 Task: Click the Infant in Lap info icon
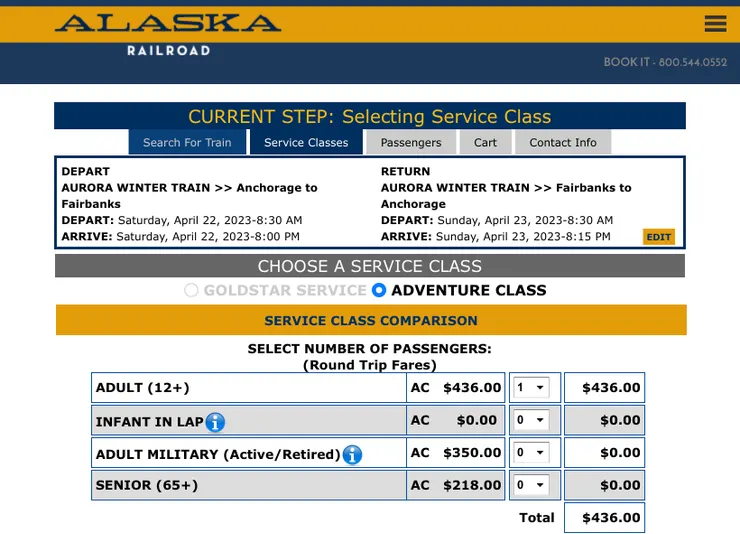[x=215, y=422]
